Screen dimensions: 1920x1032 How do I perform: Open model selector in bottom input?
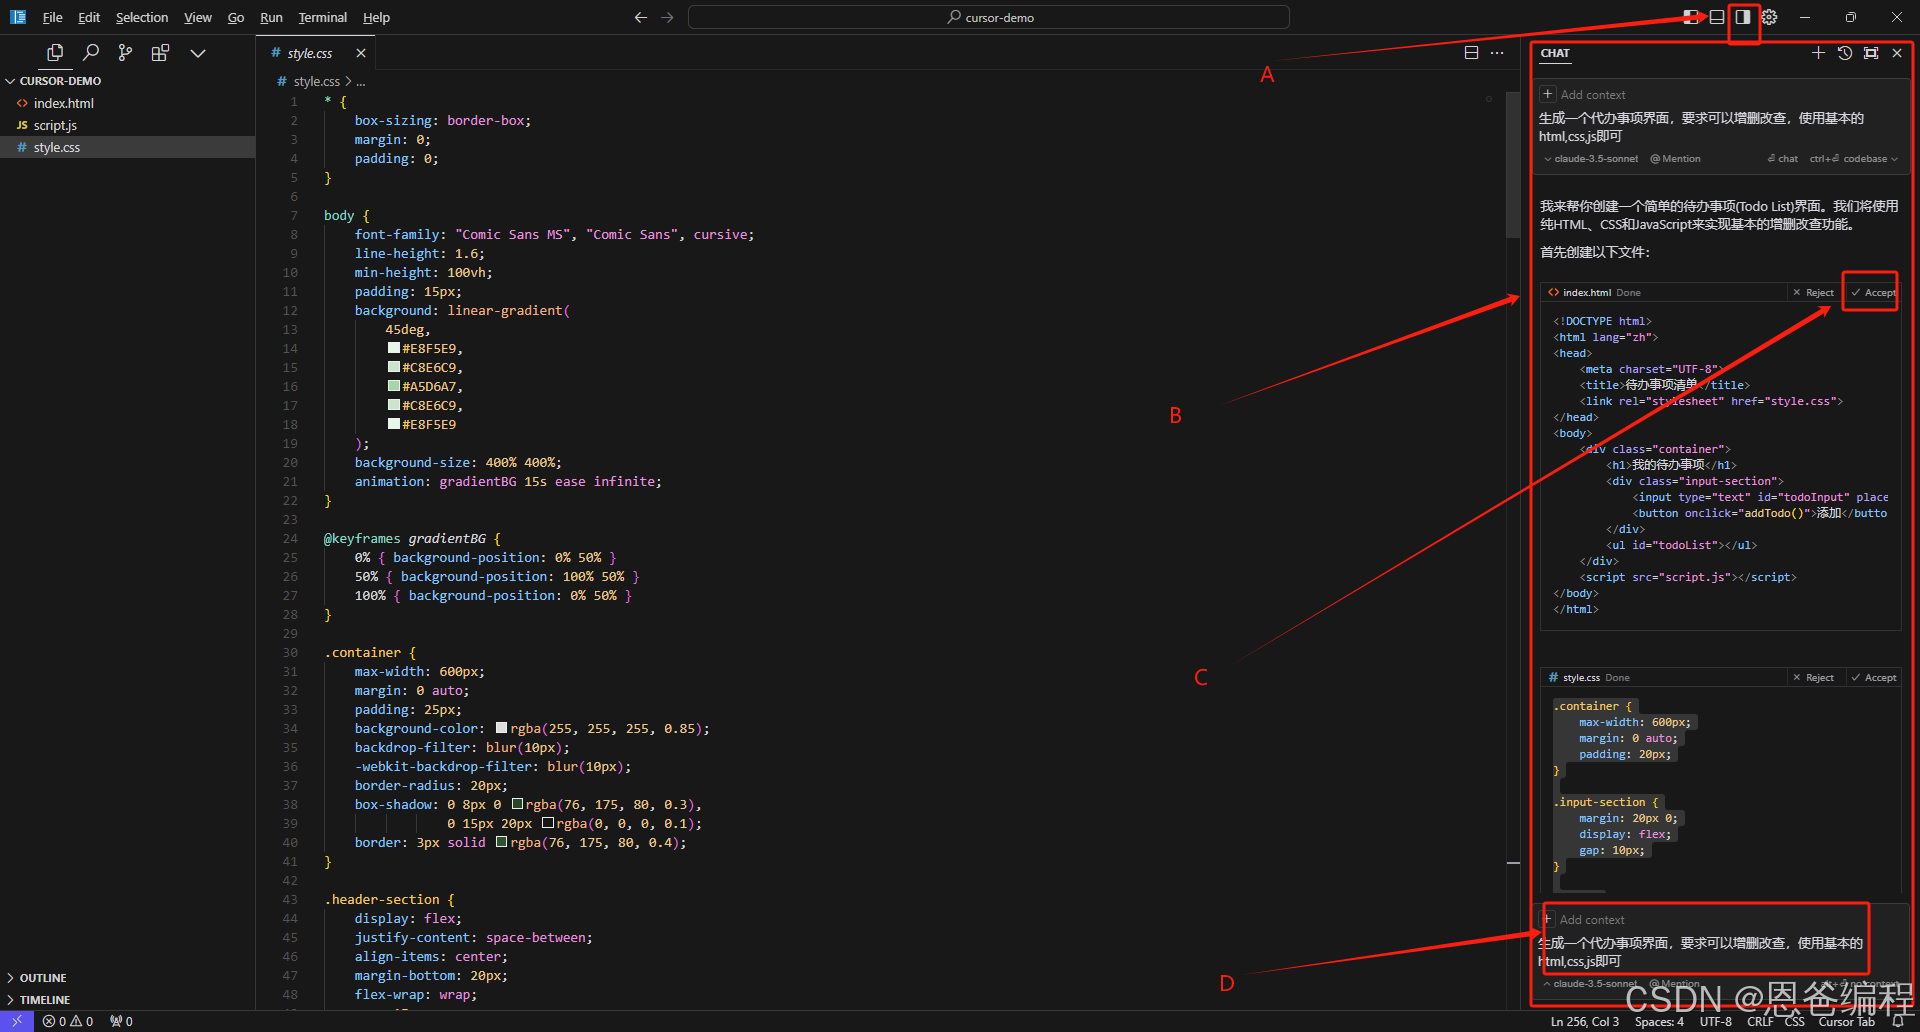[1591, 984]
